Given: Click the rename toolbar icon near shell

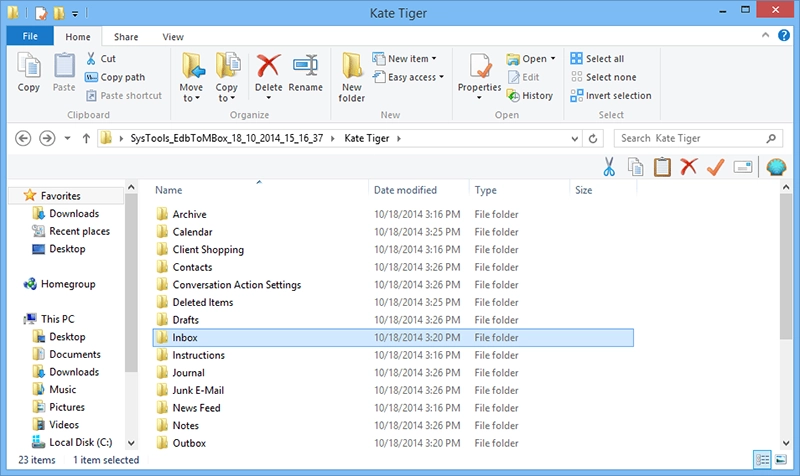Looking at the screenshot, I should tap(743, 167).
